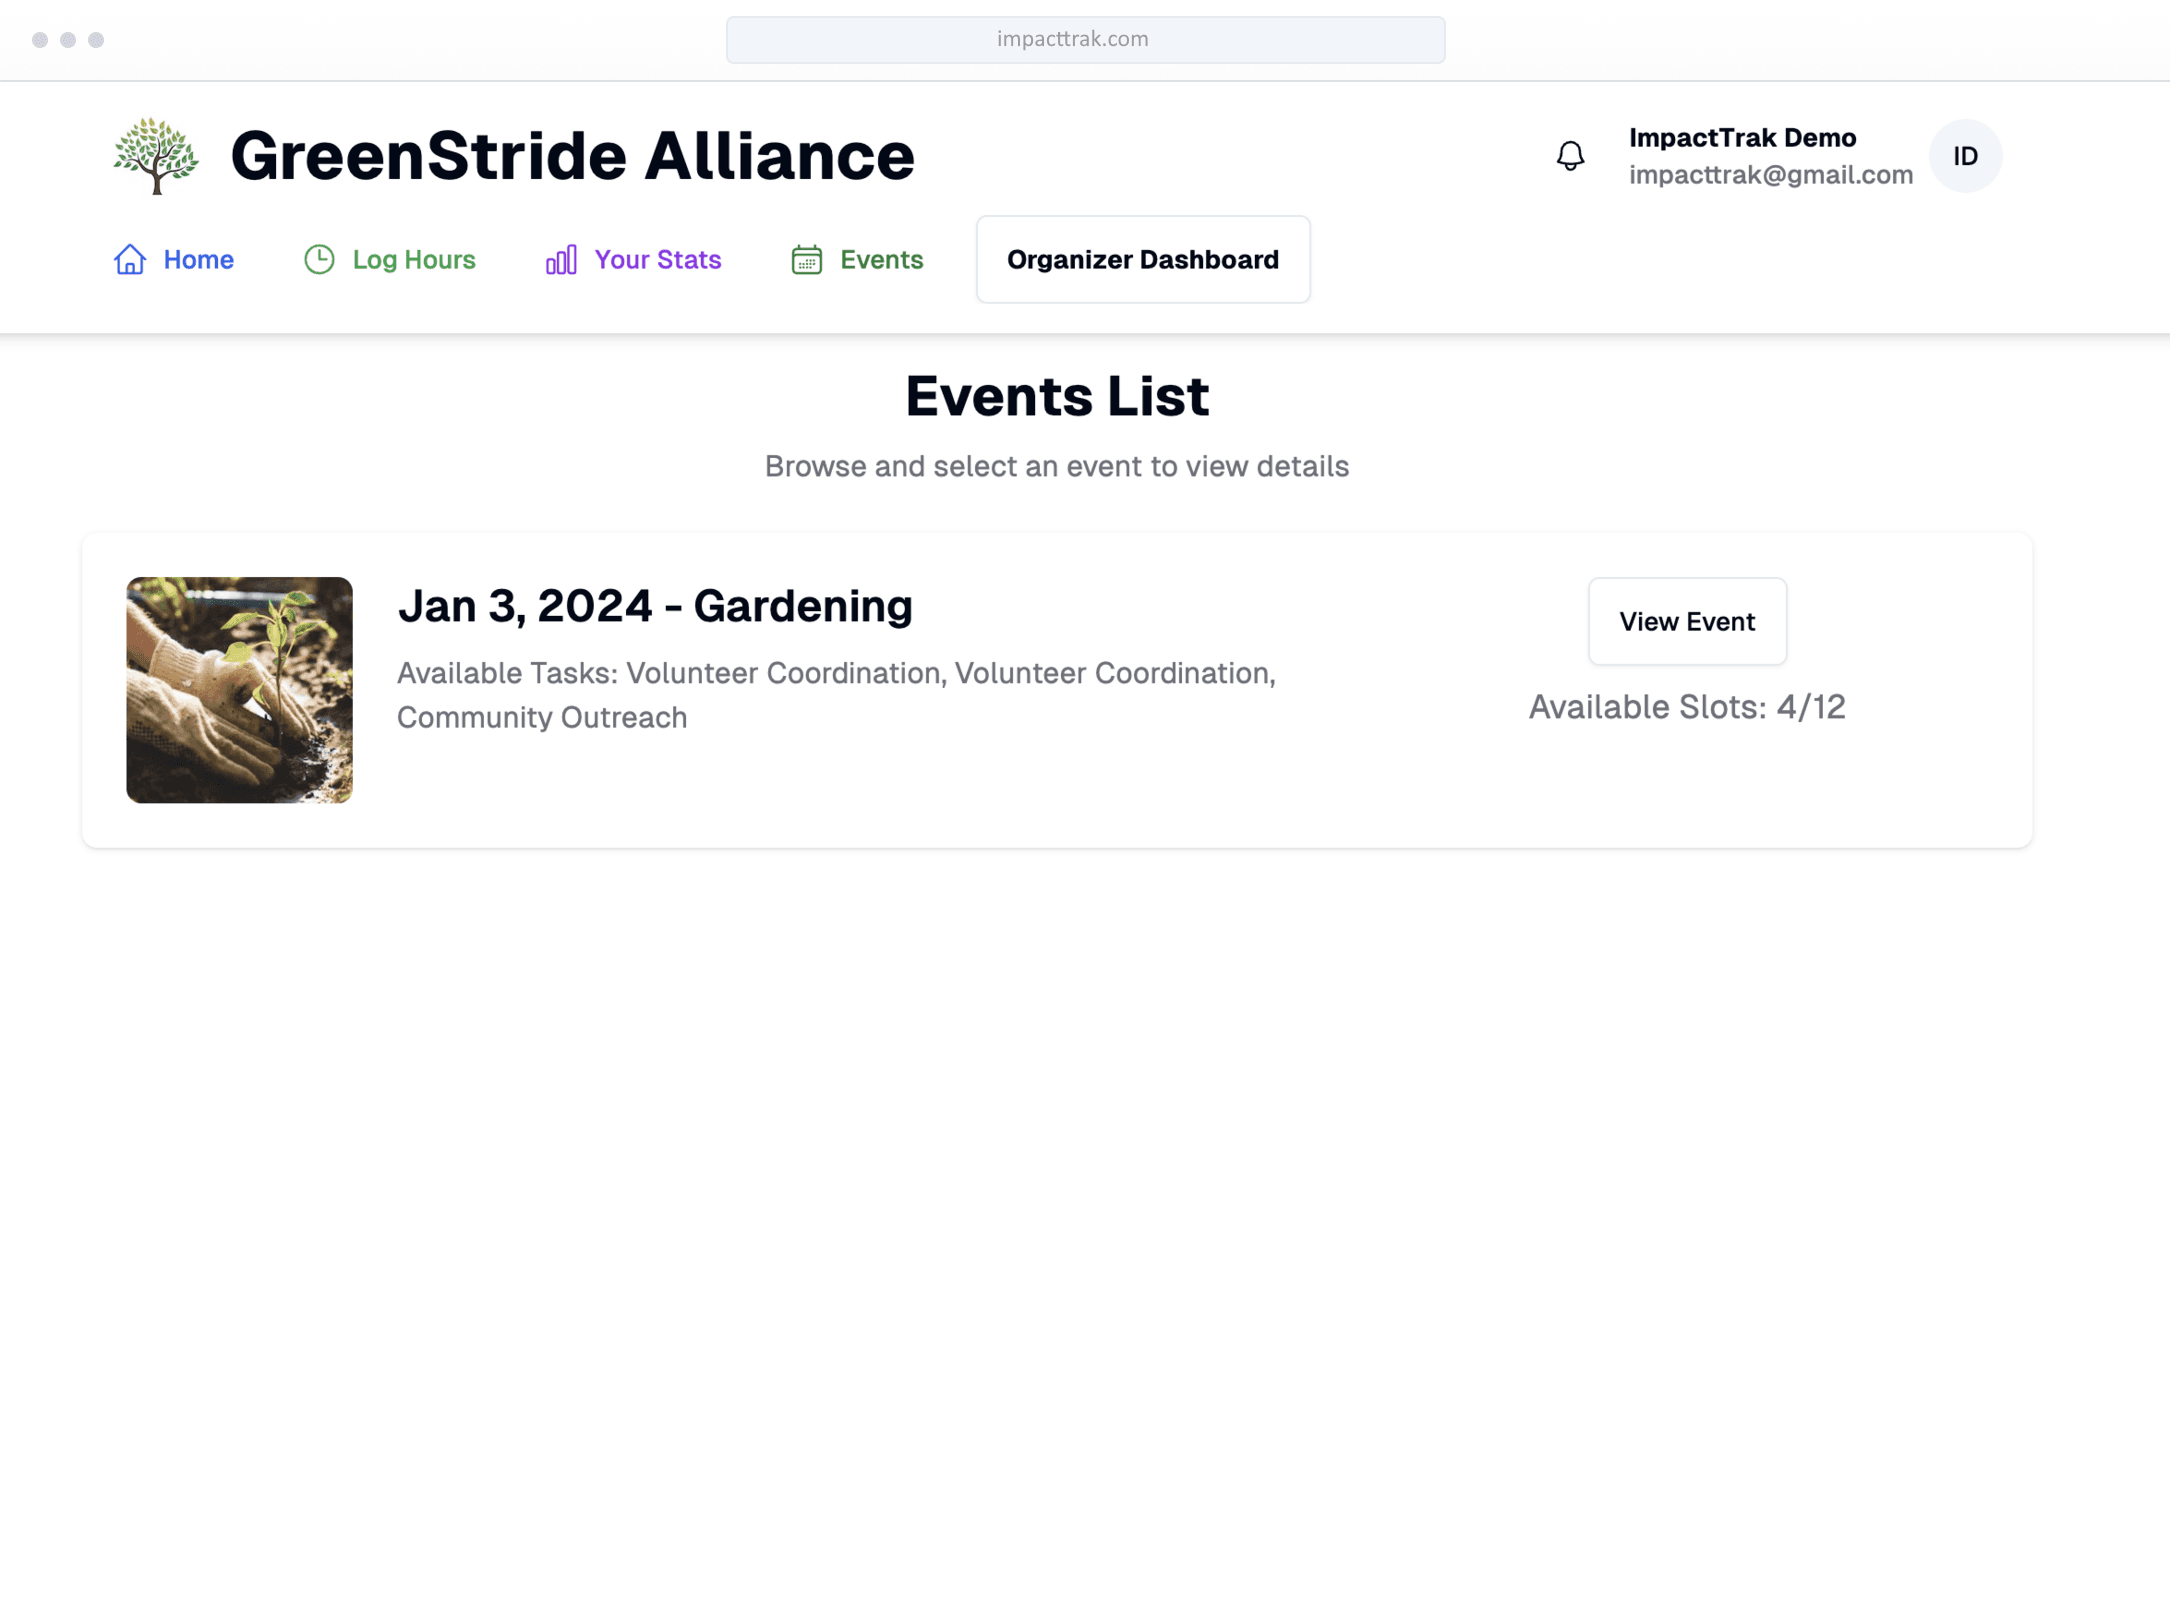Click the ImpactTrak Demo account name
Viewport: 2170px width, 1606px height.
tap(1741, 138)
